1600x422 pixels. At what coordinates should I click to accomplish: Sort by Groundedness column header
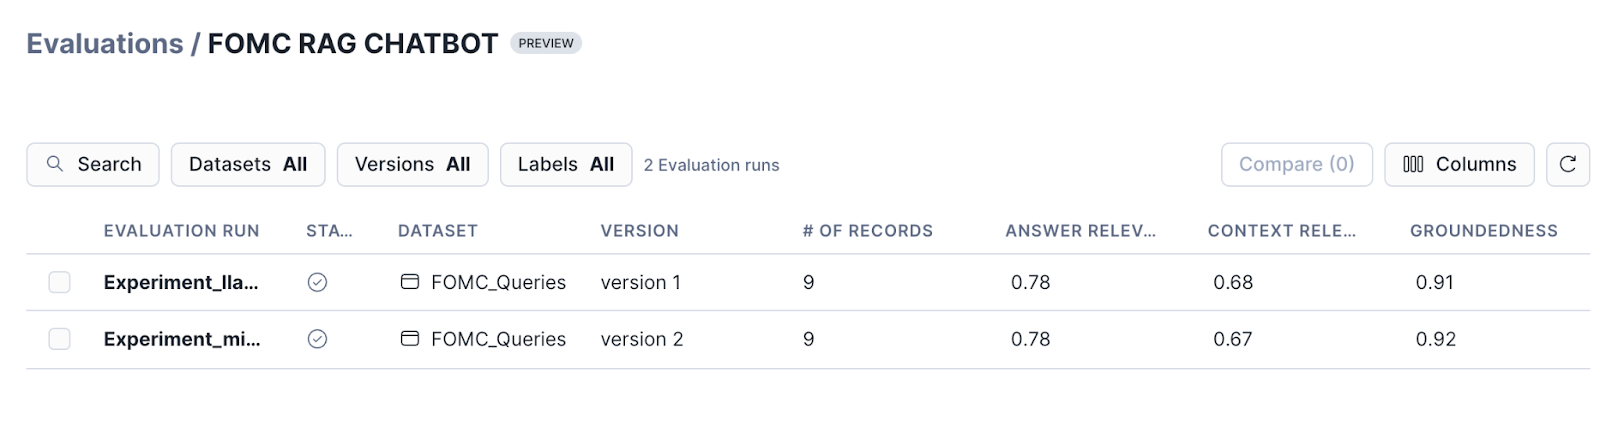pyautogui.click(x=1483, y=231)
